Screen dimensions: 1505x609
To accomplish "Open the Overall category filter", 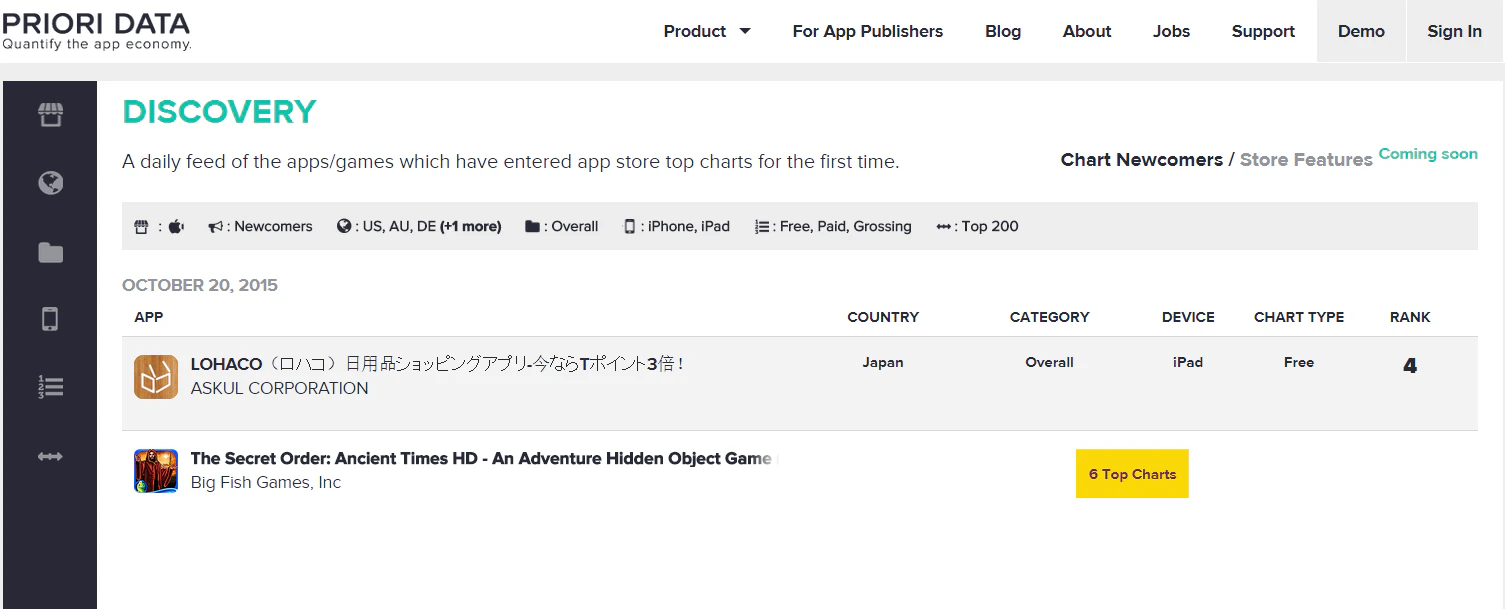I will tap(575, 226).
